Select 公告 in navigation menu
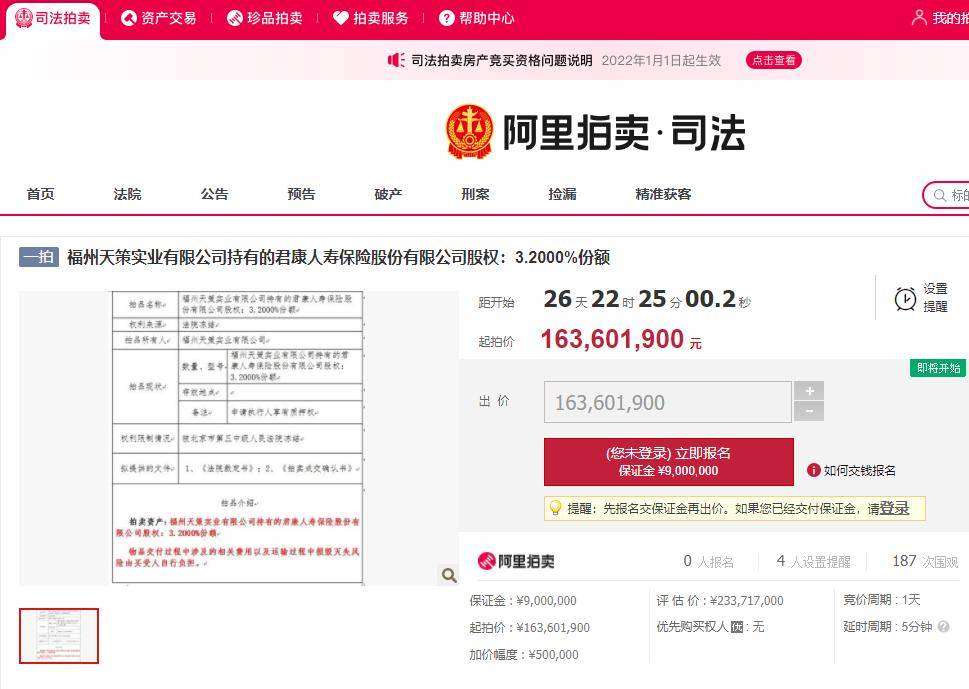 [214, 194]
